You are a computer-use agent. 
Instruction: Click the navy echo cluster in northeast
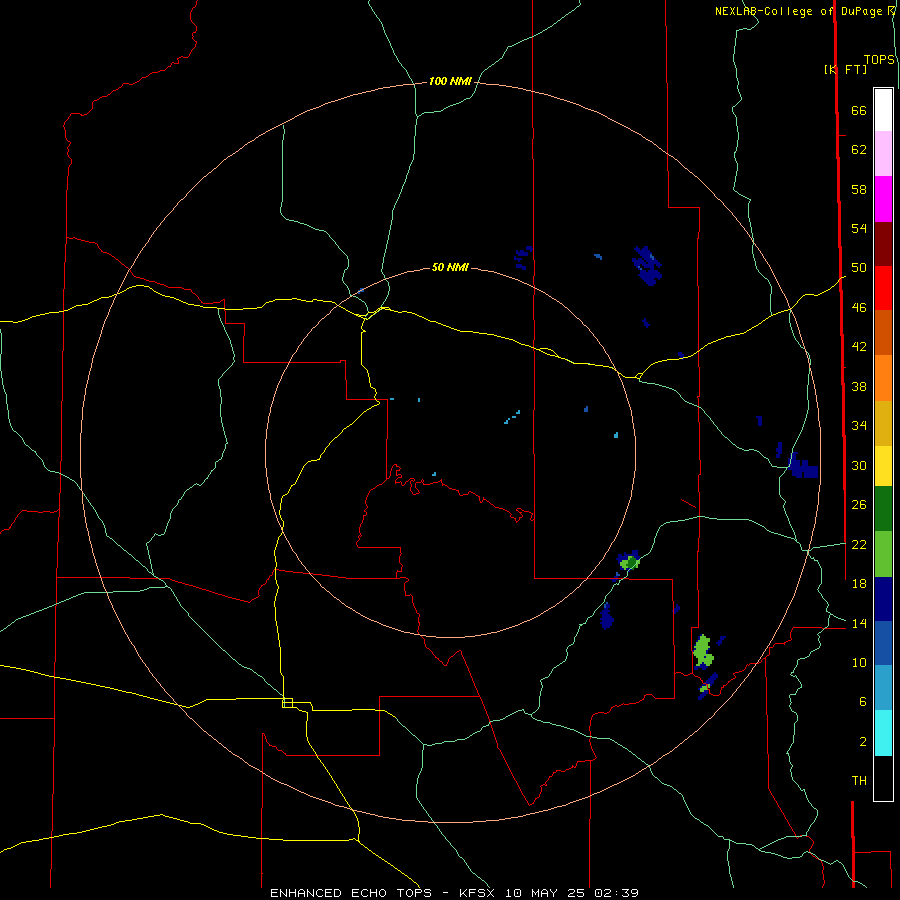click(x=647, y=266)
